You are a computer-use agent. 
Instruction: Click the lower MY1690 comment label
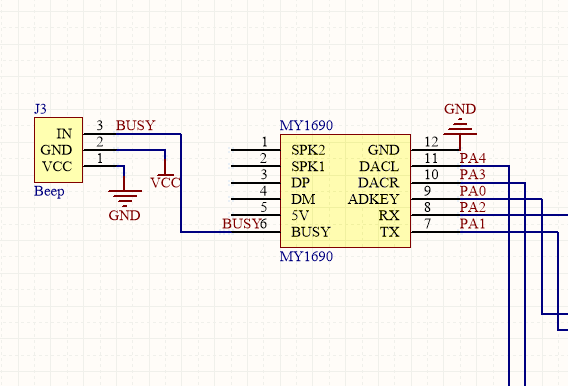pyautogui.click(x=306, y=256)
